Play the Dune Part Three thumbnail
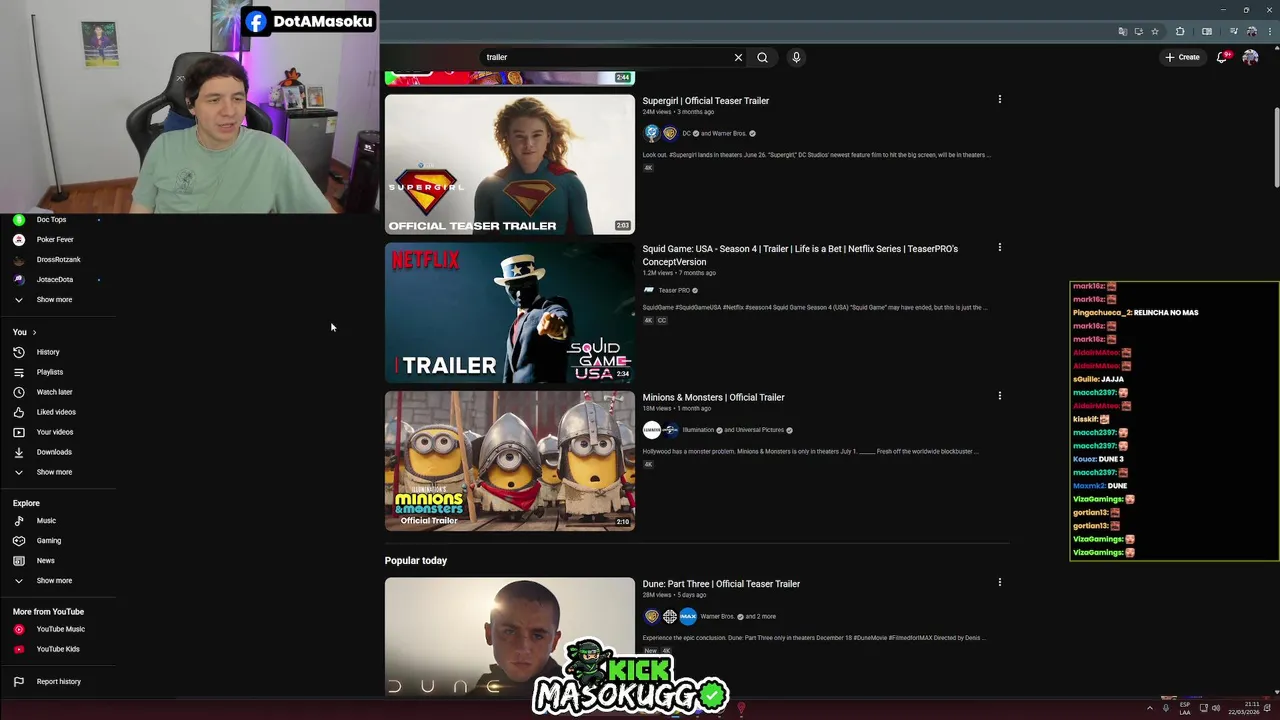Viewport: 1280px width, 720px height. (509, 636)
